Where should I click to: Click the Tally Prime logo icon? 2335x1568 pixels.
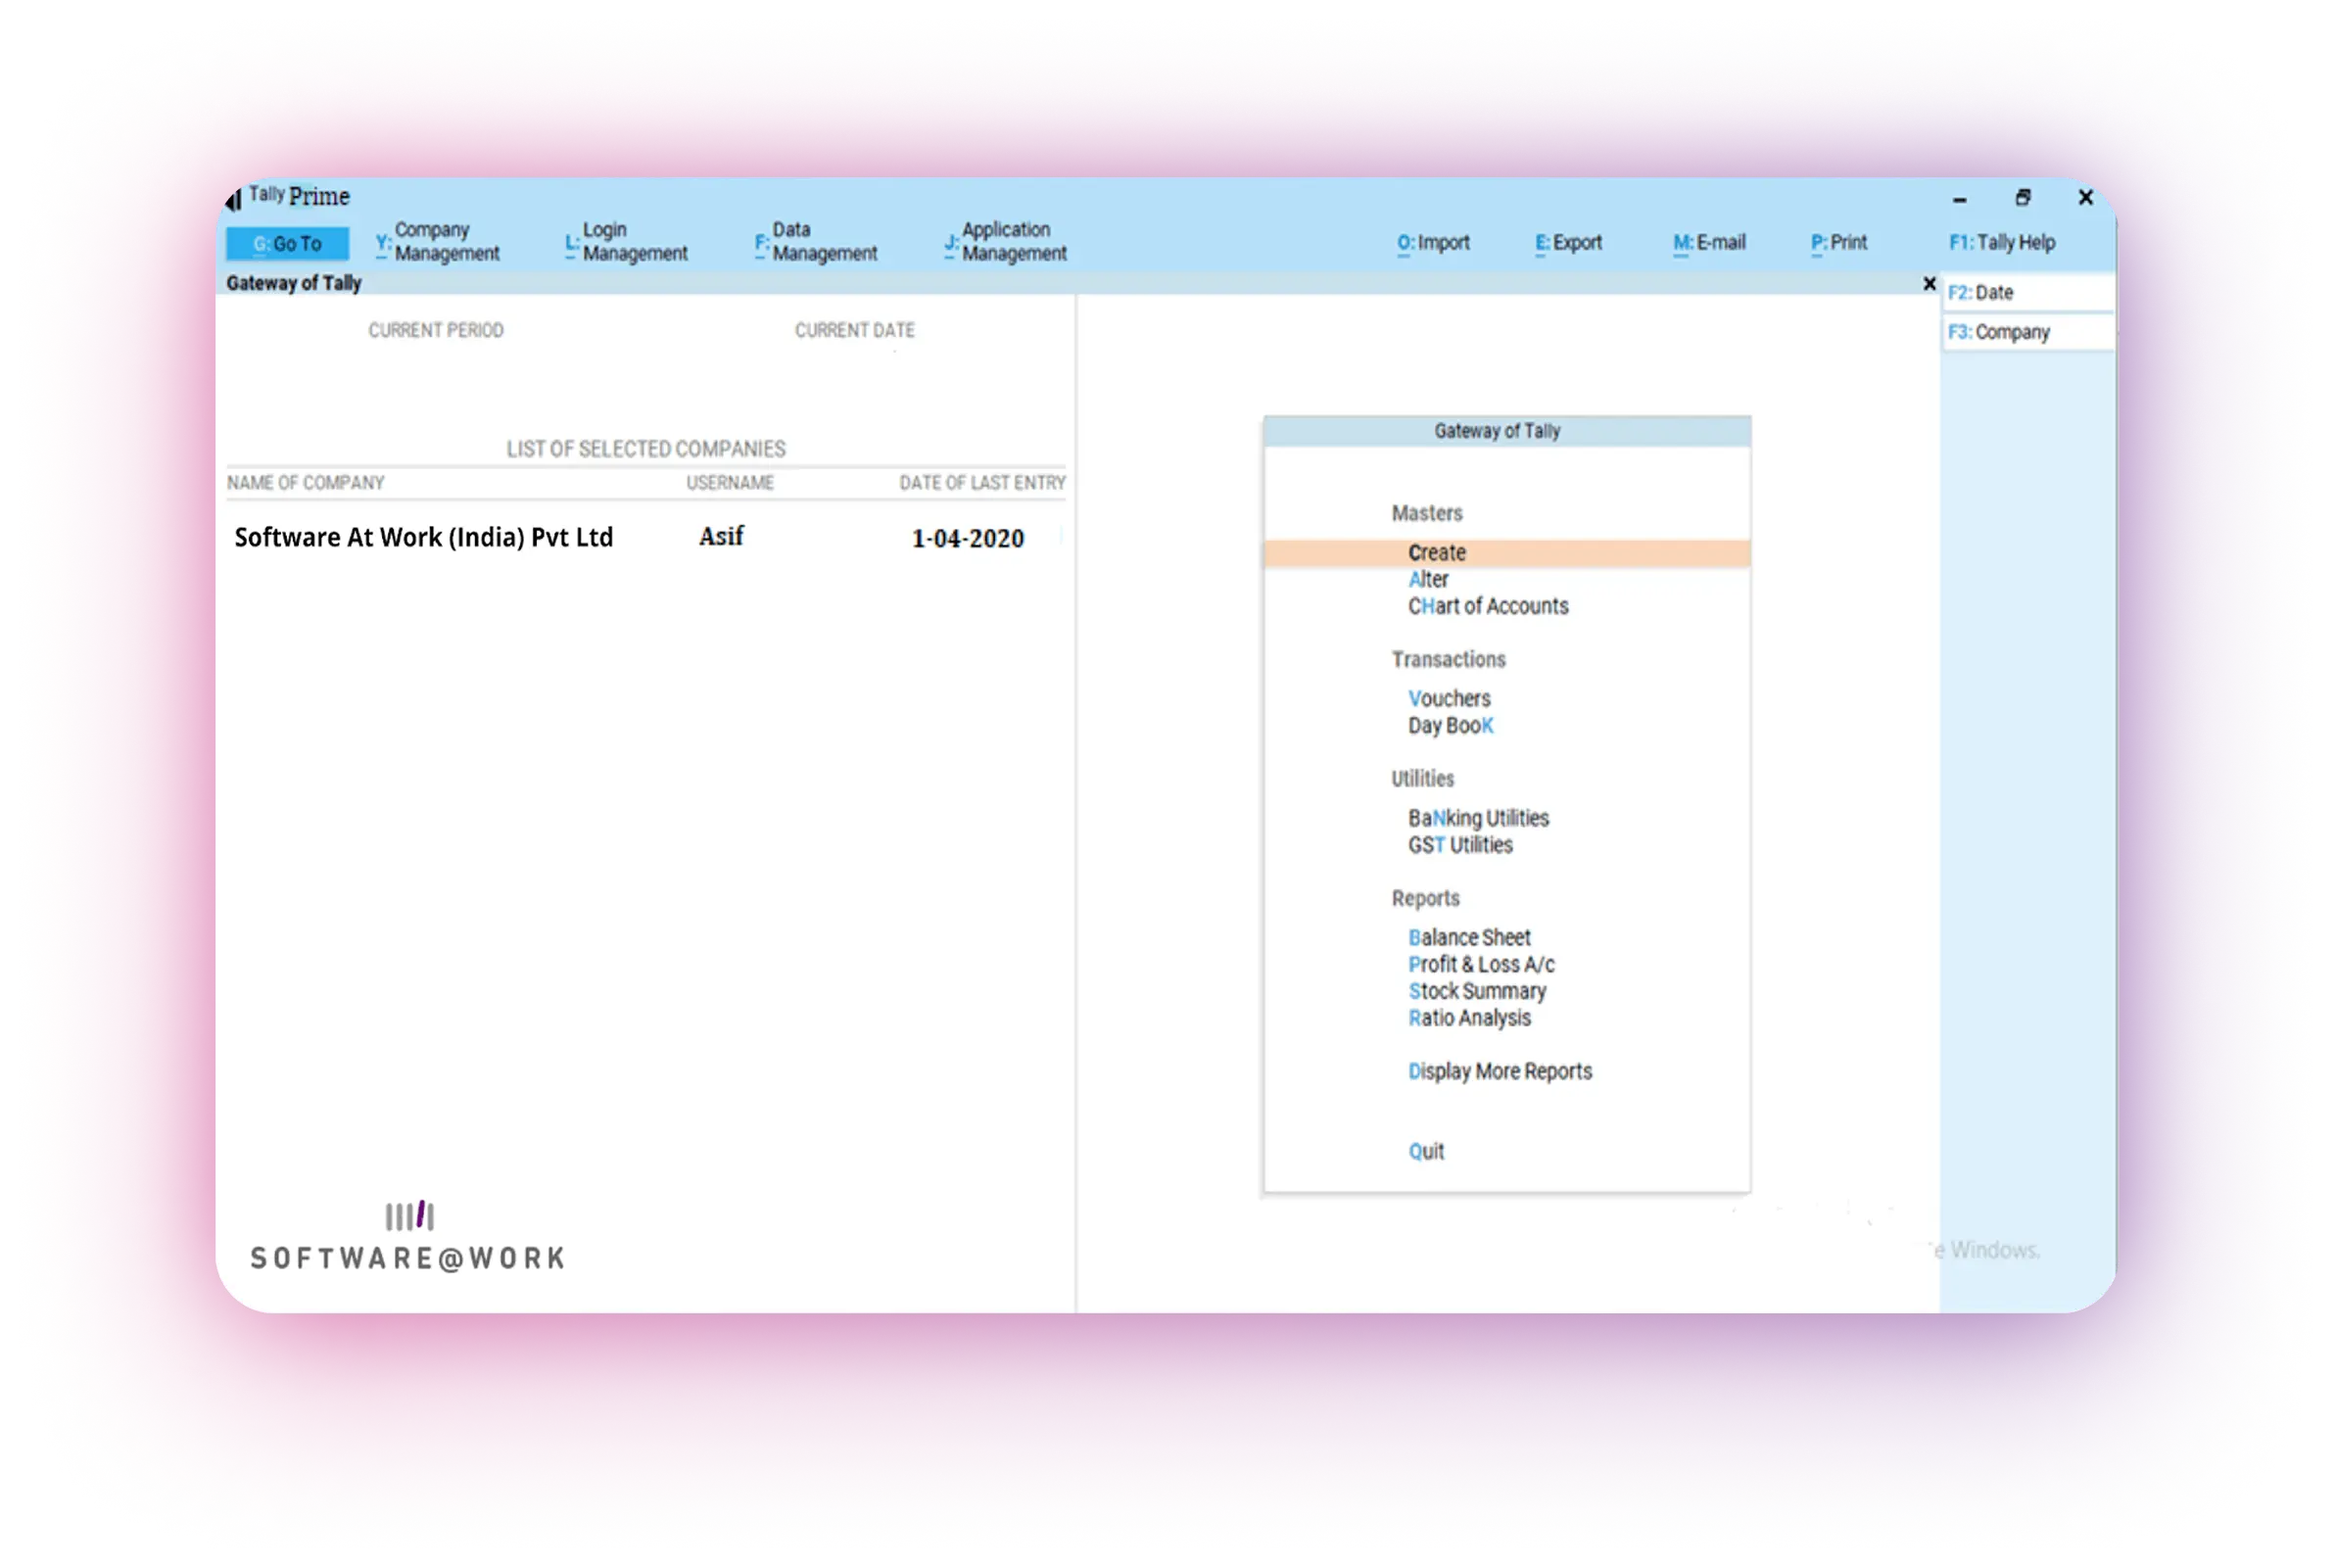tap(233, 199)
